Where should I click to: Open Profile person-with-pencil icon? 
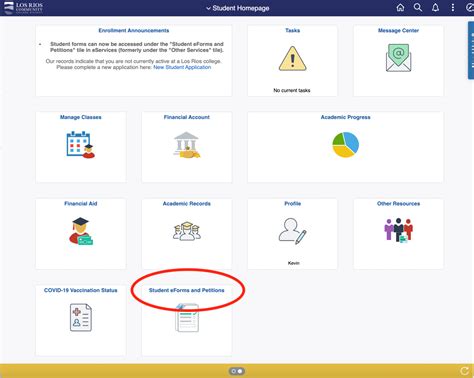click(292, 231)
